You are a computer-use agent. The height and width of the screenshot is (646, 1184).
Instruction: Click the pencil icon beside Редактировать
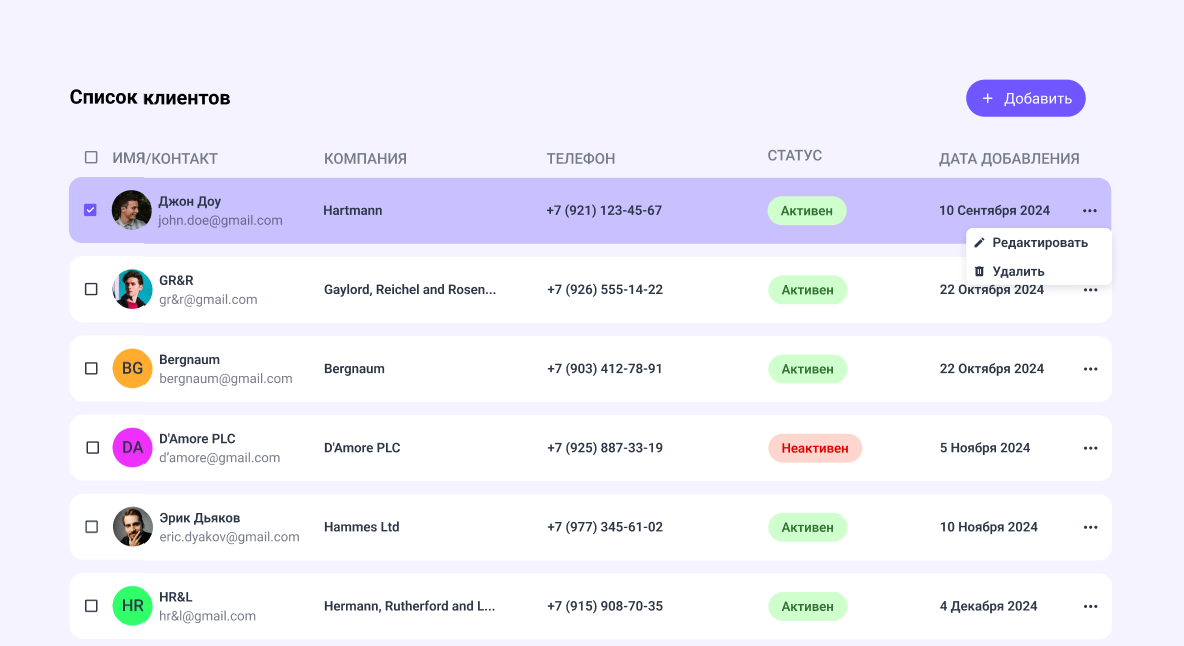pyautogui.click(x=980, y=243)
